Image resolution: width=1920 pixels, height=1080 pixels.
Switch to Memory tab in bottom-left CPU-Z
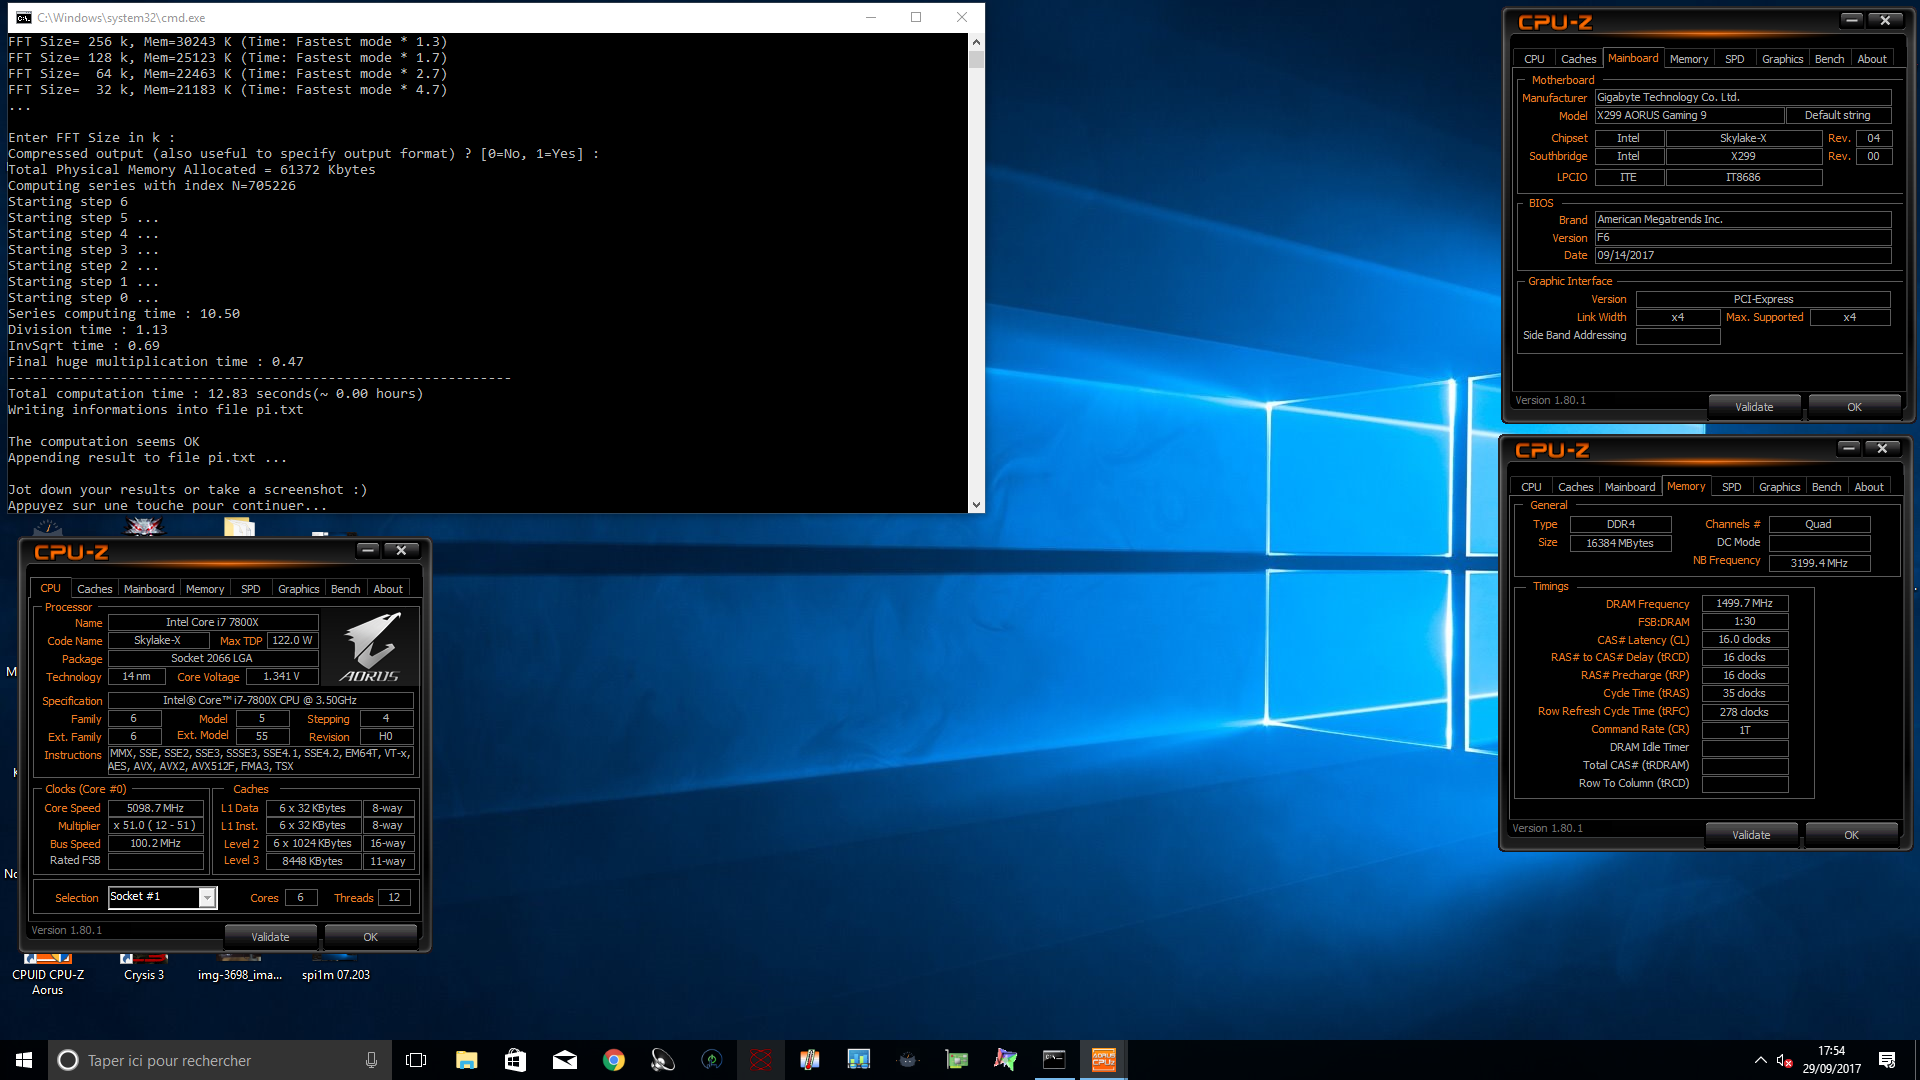(205, 589)
